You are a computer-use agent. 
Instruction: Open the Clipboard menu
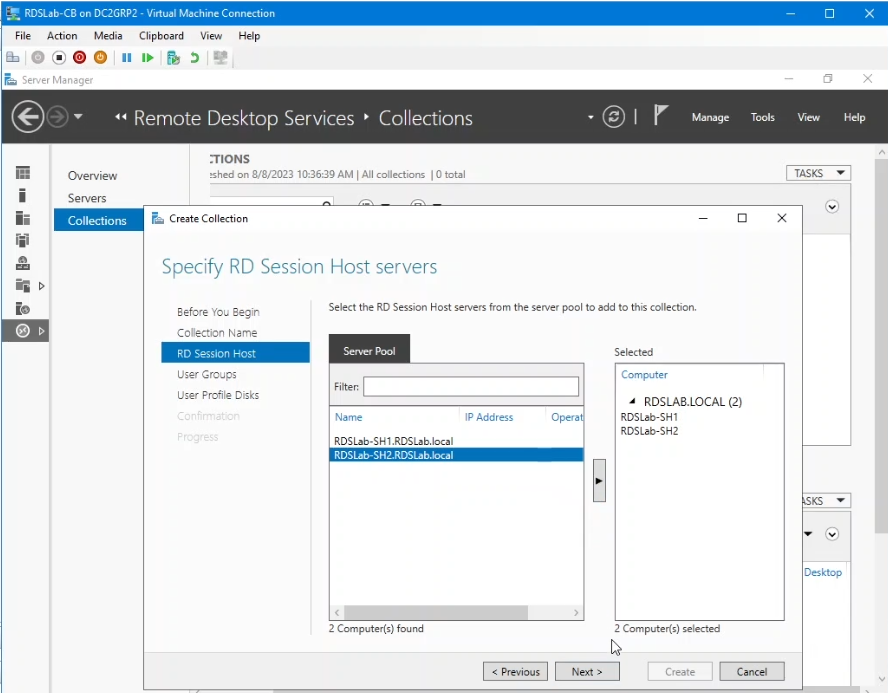[x=161, y=36]
